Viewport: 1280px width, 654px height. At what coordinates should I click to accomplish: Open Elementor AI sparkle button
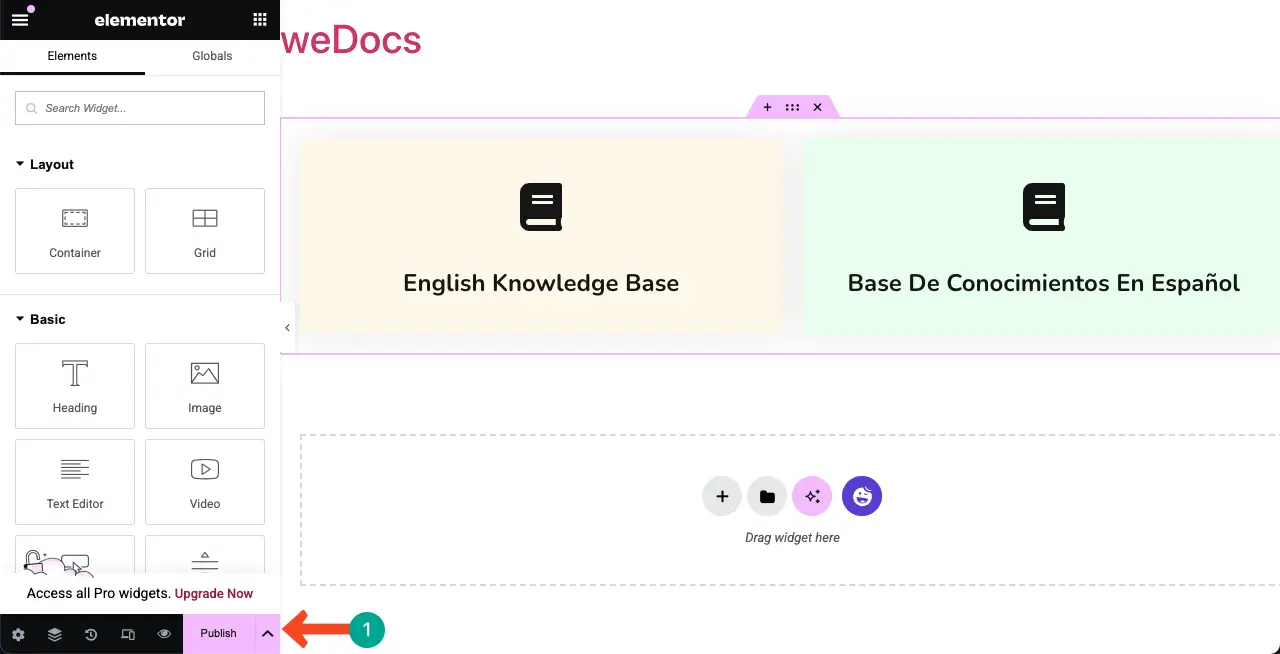click(812, 496)
